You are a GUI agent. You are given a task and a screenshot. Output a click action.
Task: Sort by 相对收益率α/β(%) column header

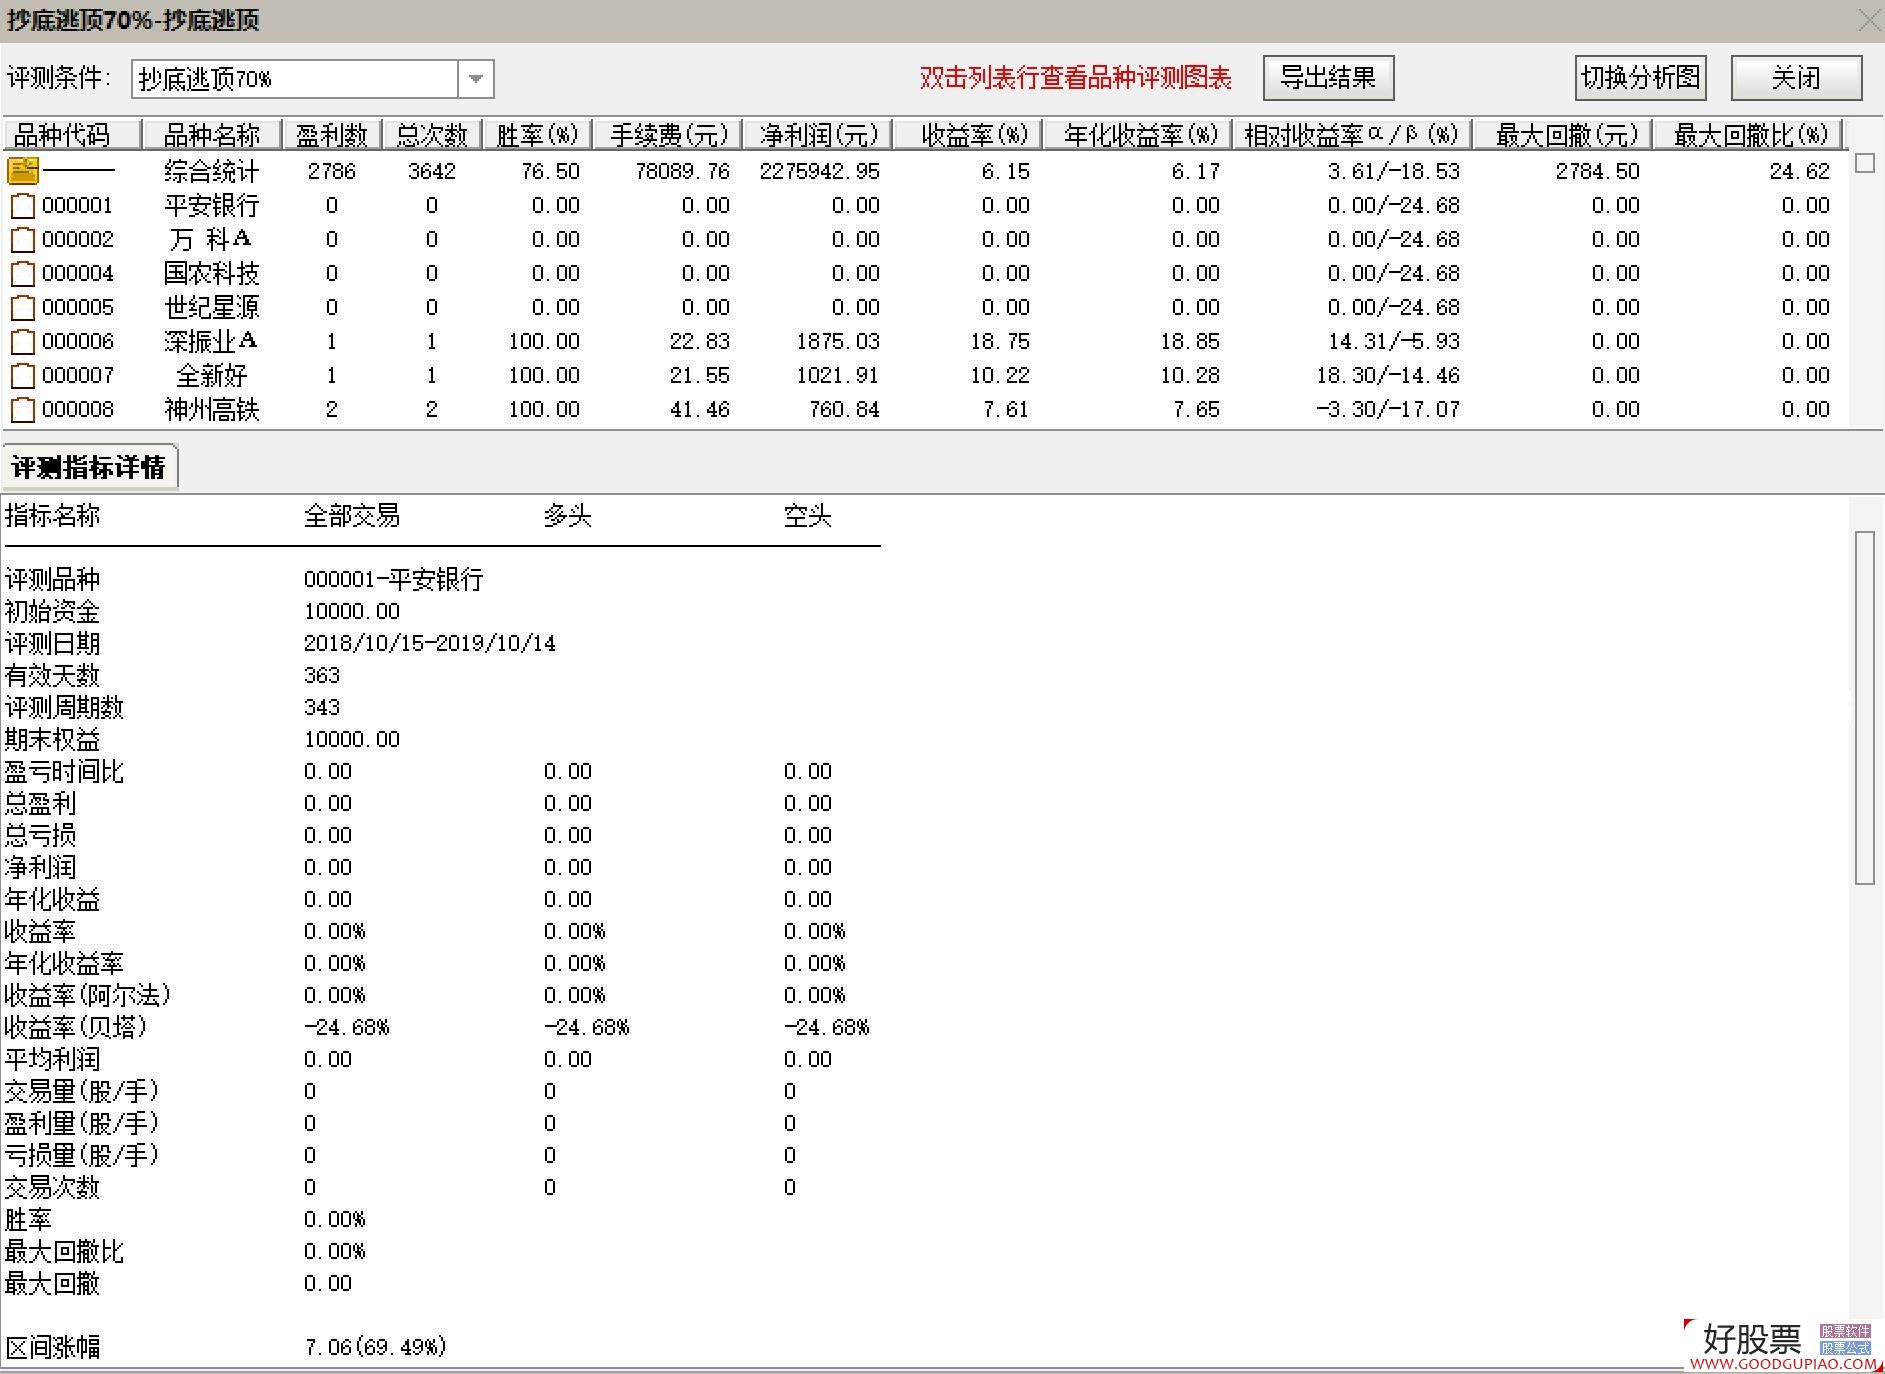(1352, 135)
